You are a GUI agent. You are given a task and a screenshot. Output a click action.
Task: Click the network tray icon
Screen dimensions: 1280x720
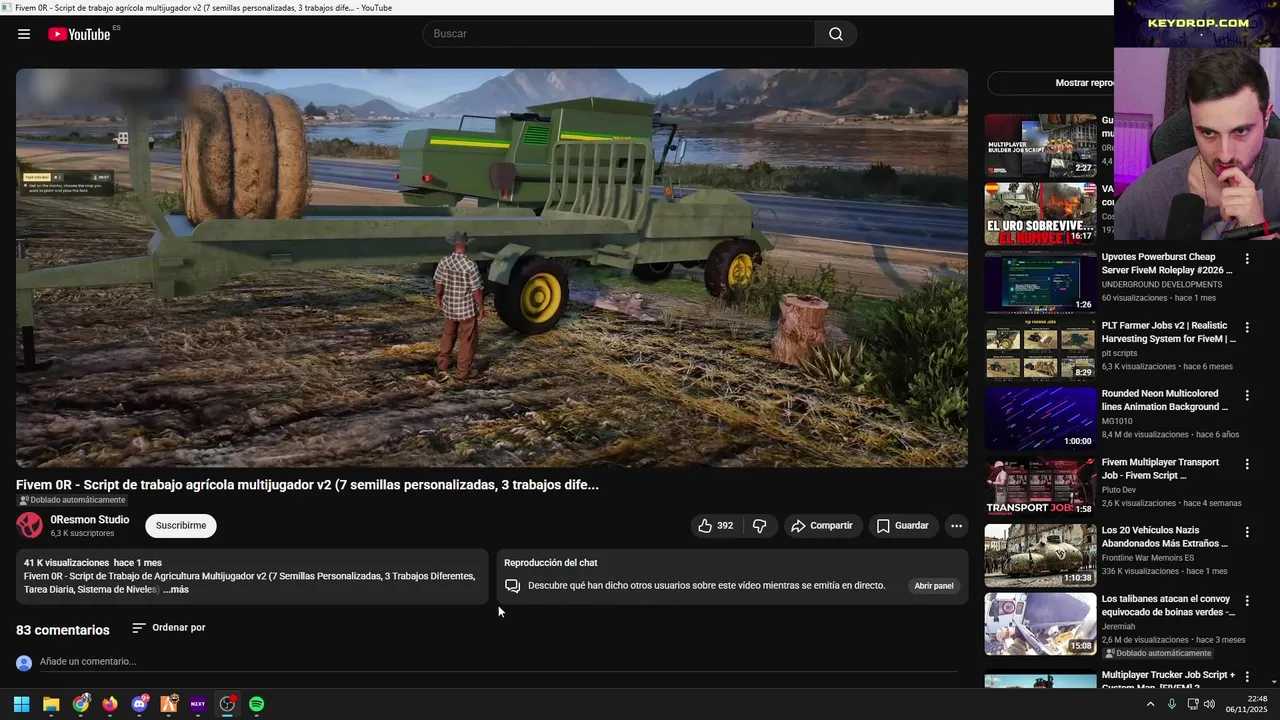pyautogui.click(x=1192, y=704)
